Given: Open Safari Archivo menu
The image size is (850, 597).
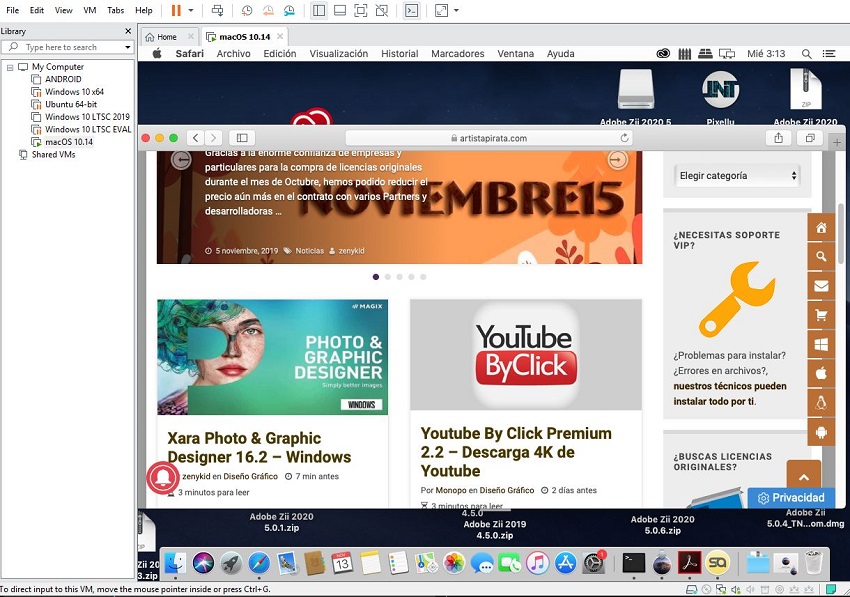Looking at the screenshot, I should pos(234,54).
